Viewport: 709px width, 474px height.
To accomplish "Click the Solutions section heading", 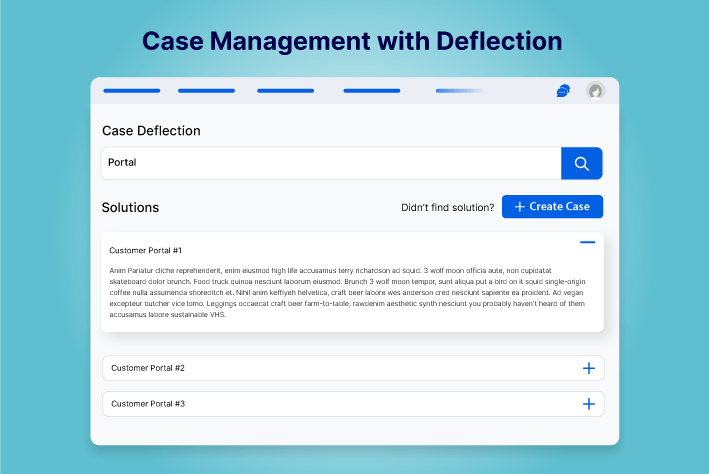I will point(130,208).
